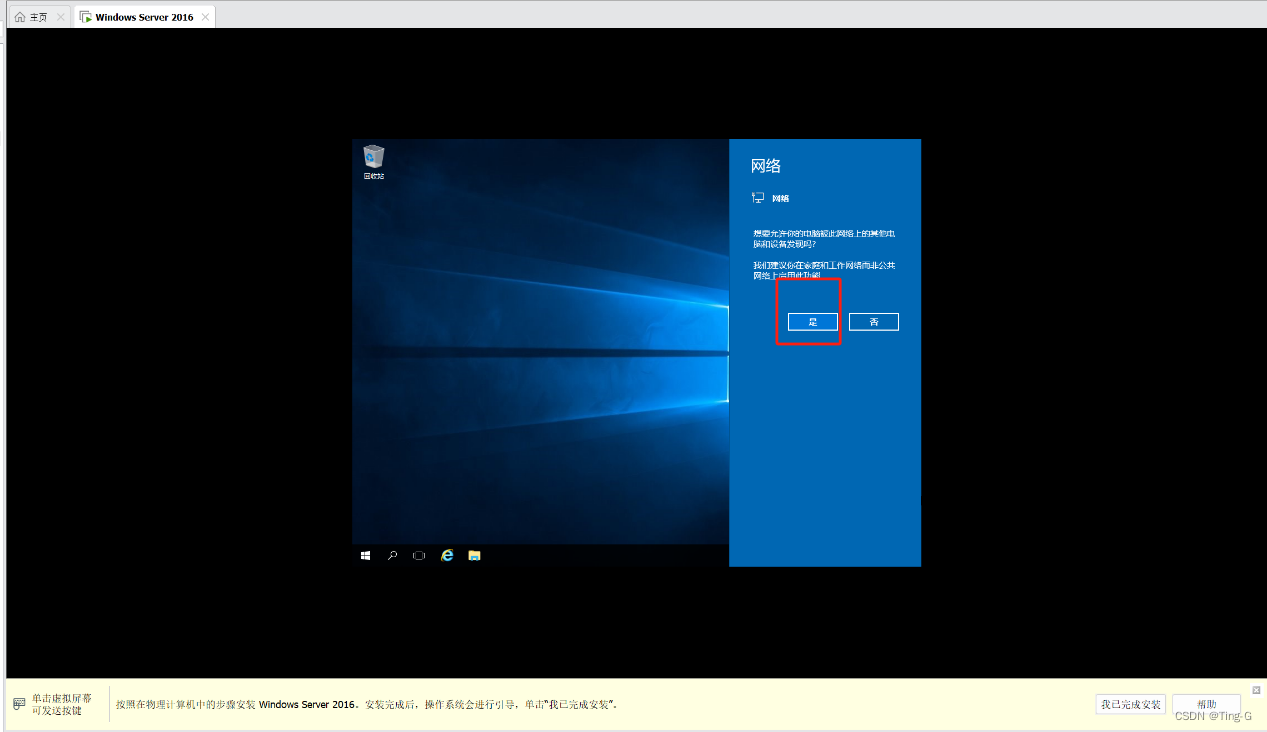This screenshot has height=732, width=1267.
Task: Click the 帮助 (Help) button
Action: (x=1206, y=704)
